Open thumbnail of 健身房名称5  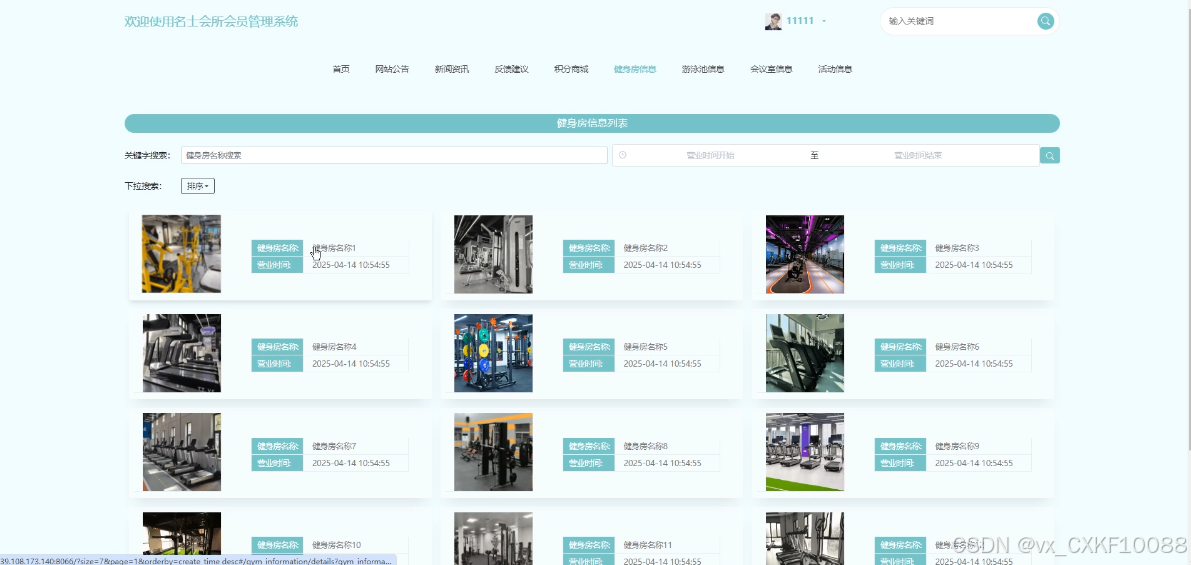pyautogui.click(x=493, y=353)
